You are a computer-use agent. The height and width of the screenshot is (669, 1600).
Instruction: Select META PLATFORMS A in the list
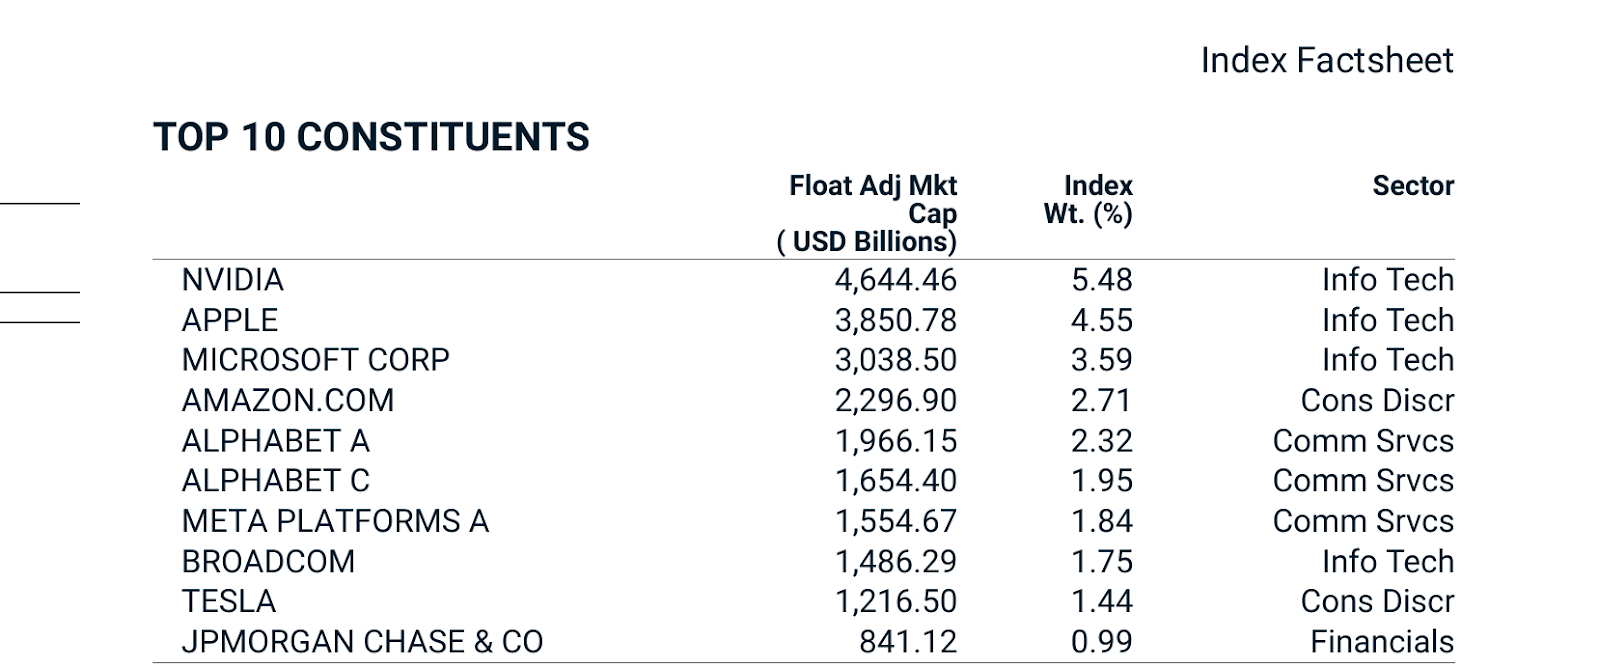click(335, 521)
